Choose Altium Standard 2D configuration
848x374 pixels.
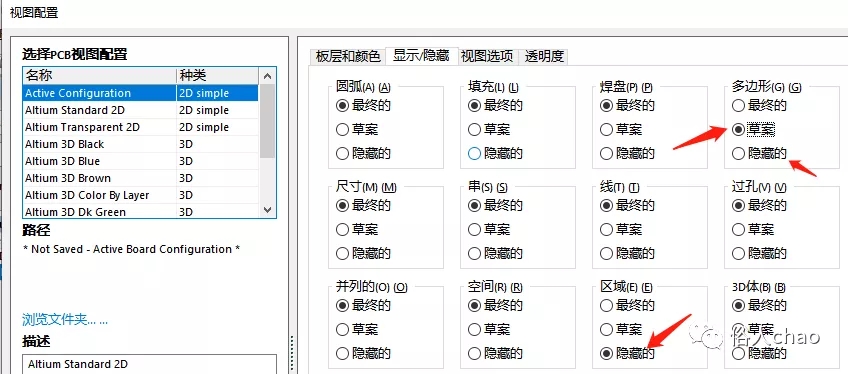pyautogui.click(x=141, y=110)
